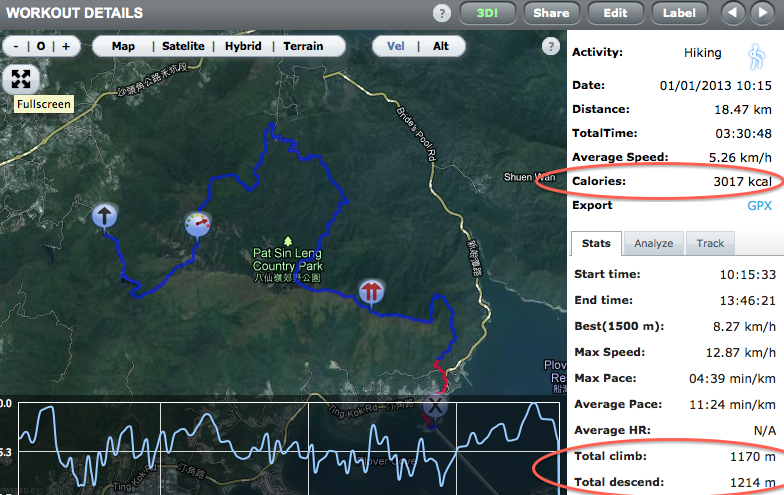Click the Share button
This screenshot has width=784, height=495.
click(551, 13)
